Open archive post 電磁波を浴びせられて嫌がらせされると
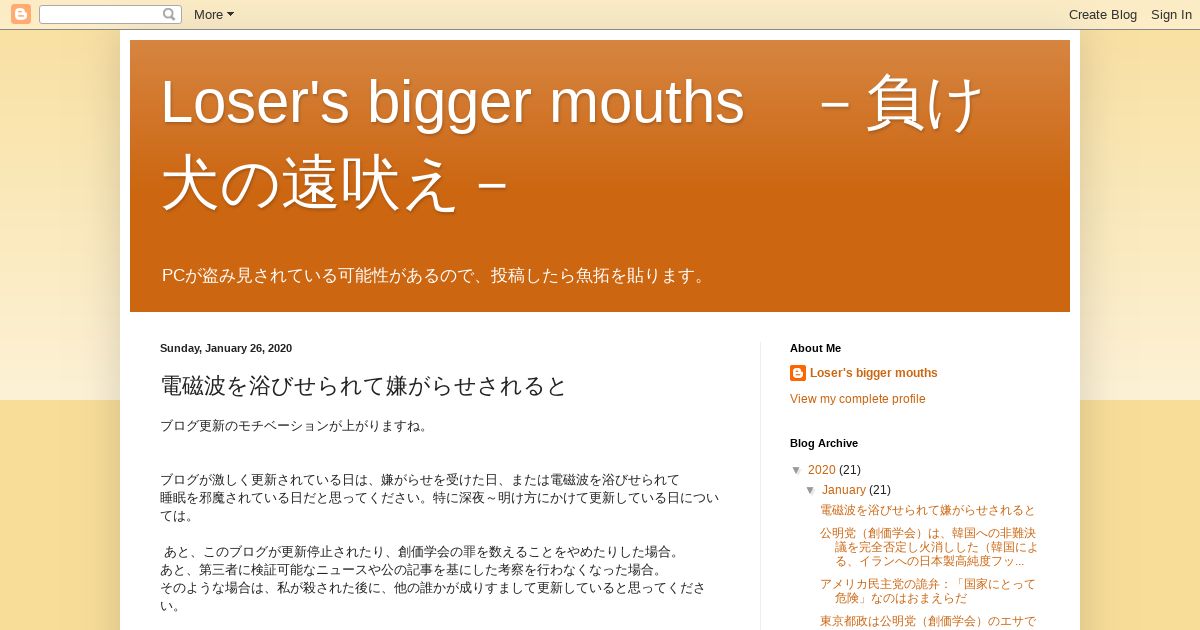 coord(928,510)
